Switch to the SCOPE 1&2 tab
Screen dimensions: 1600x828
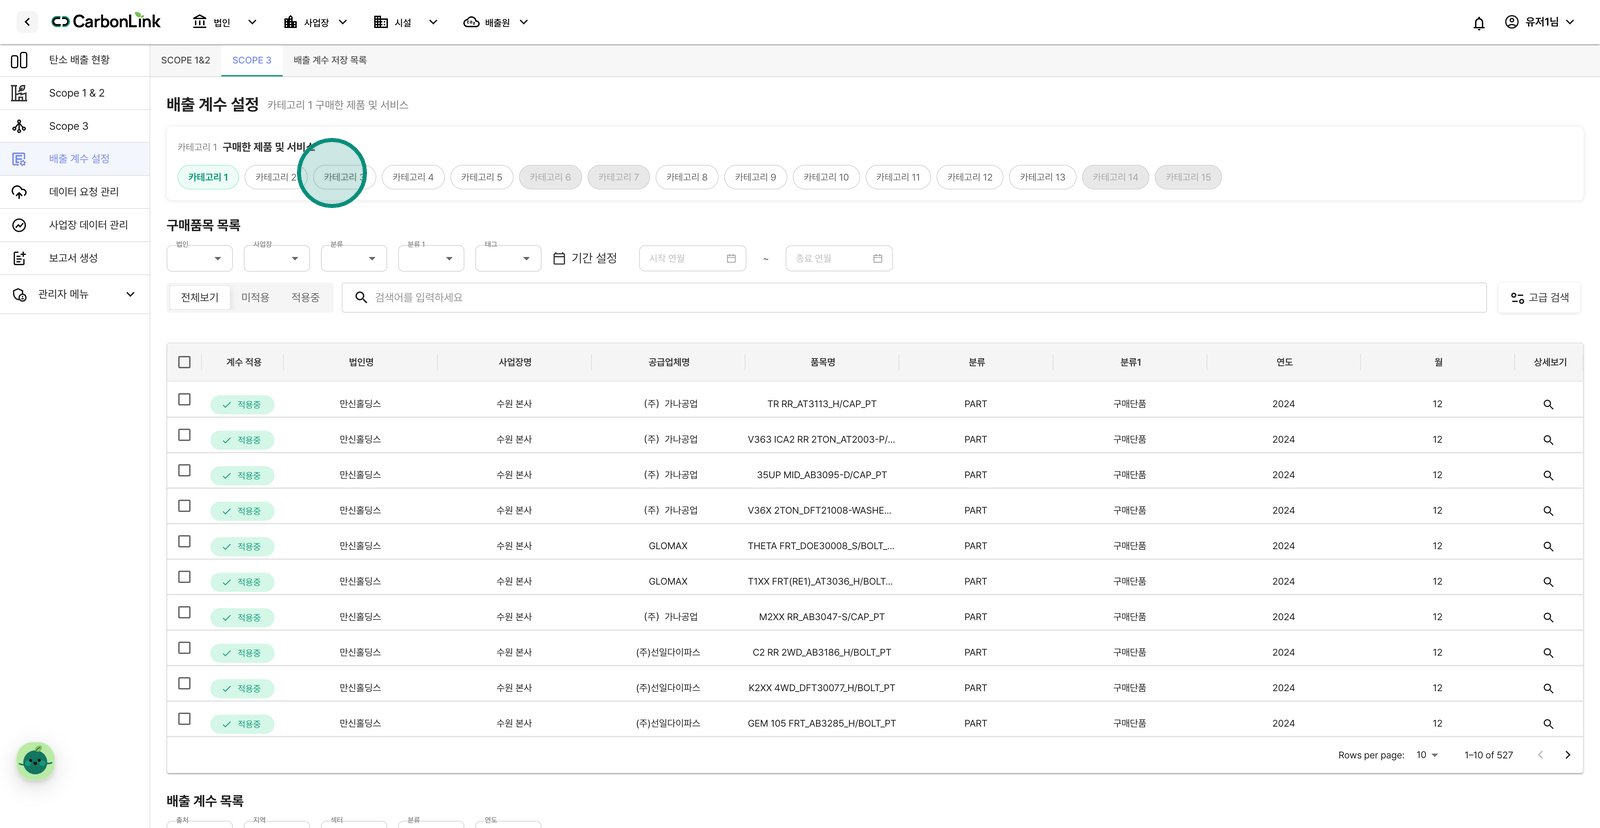pos(186,60)
